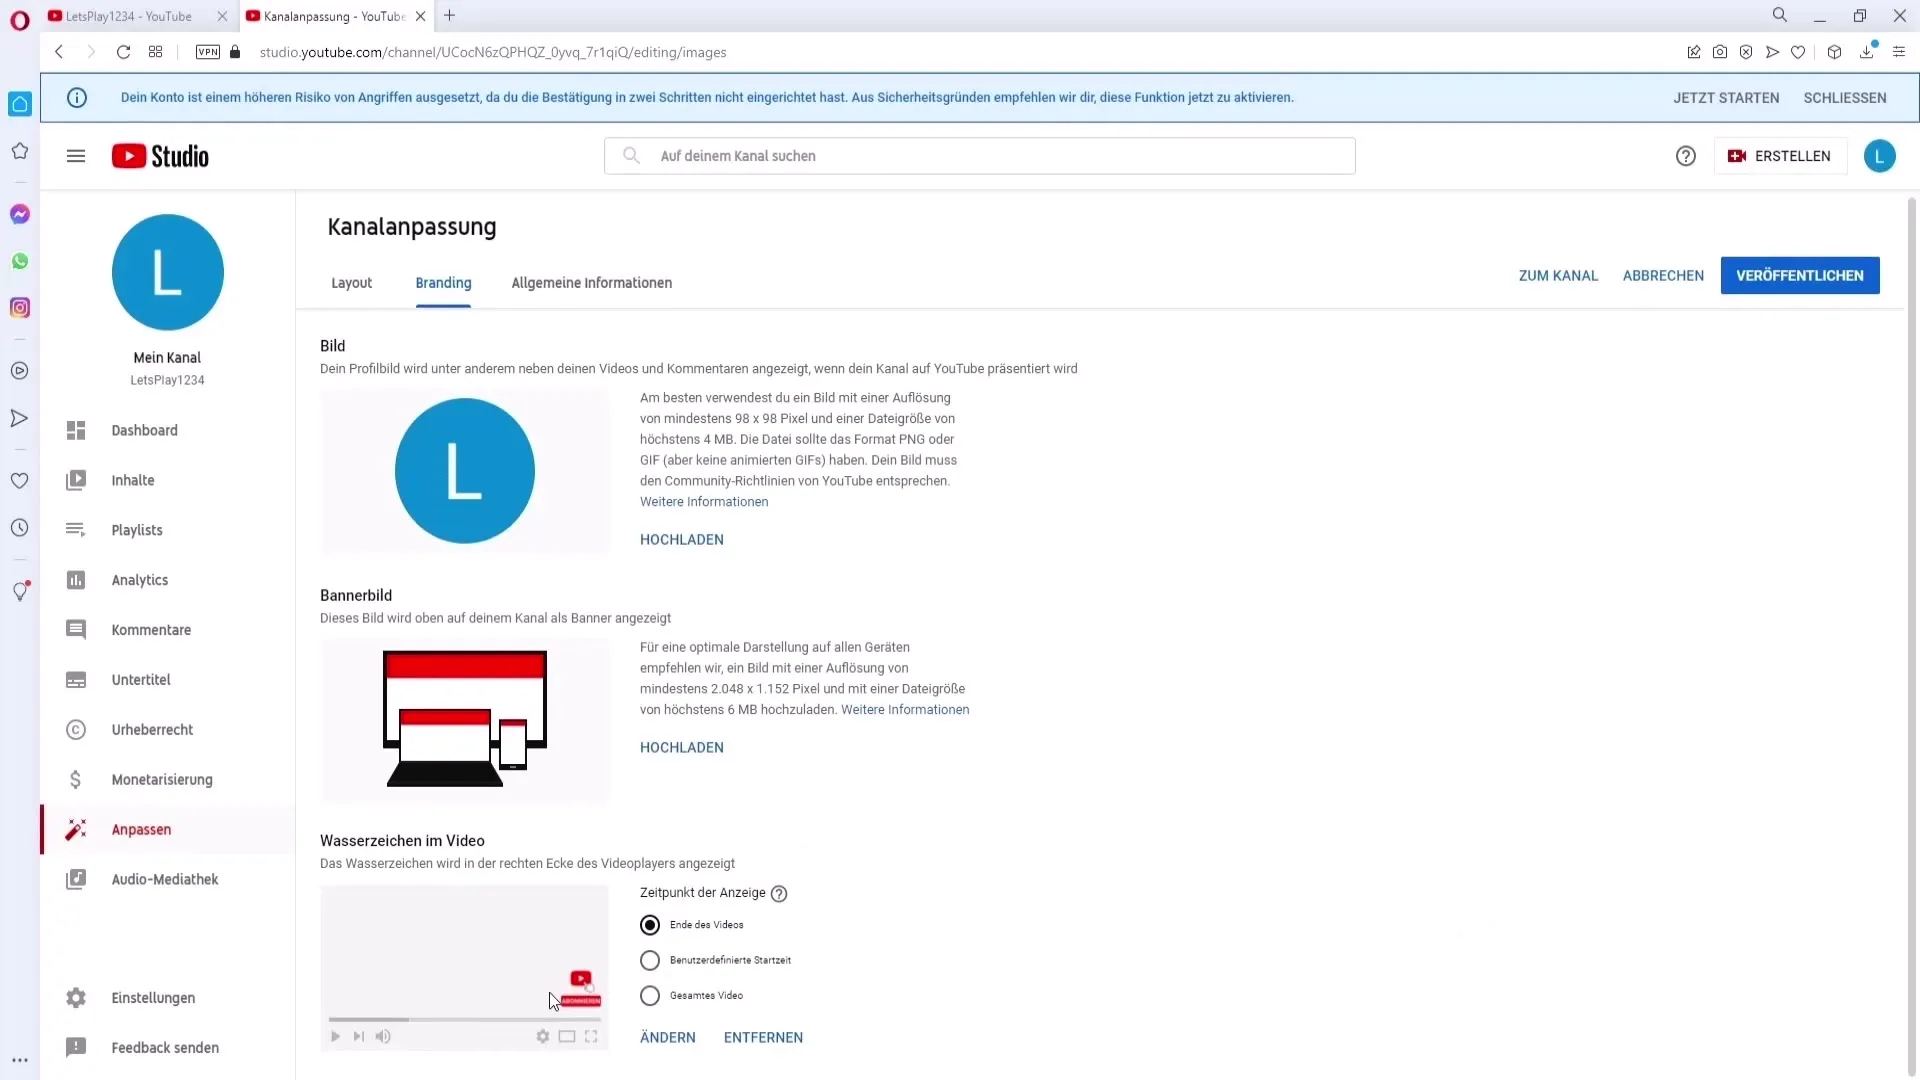Click playback play button in watermark preview
Screen dimensions: 1920x1080
click(335, 1036)
